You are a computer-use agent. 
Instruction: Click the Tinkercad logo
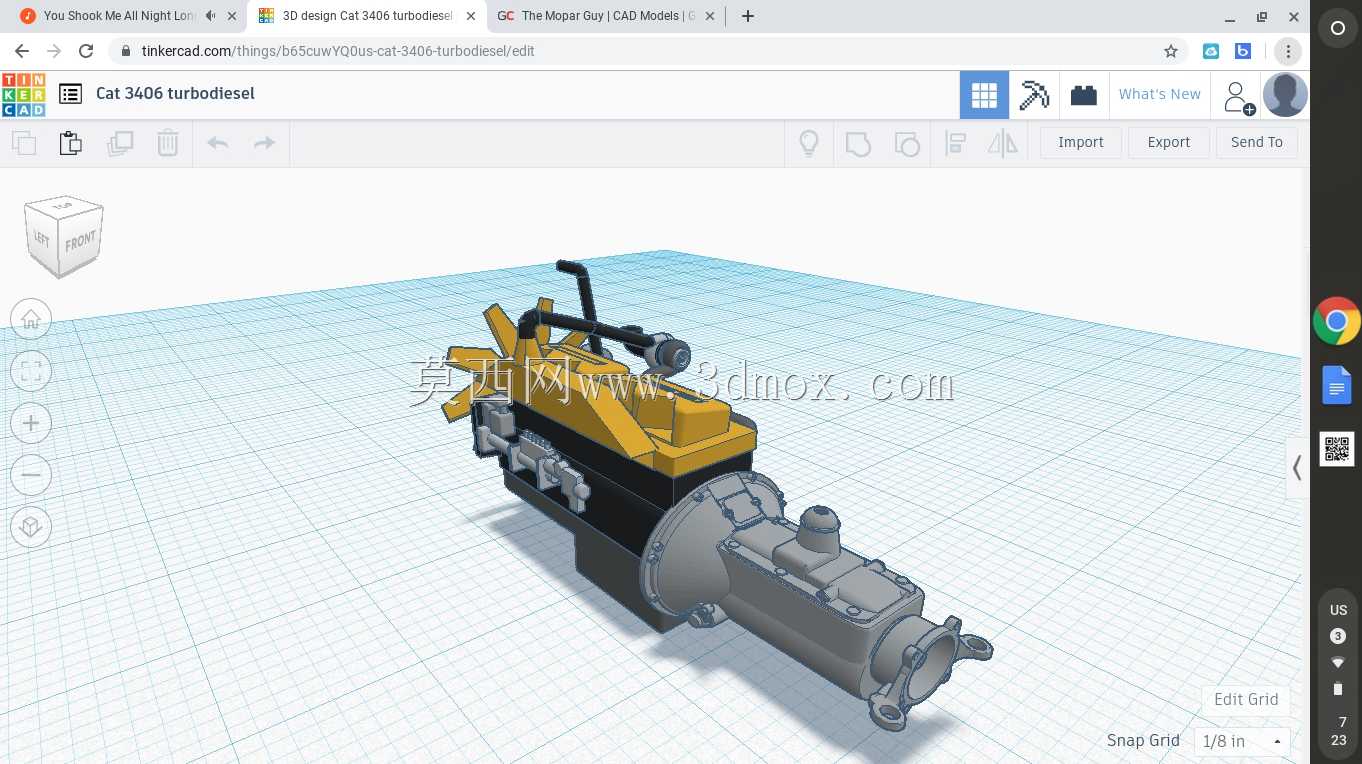[23, 94]
